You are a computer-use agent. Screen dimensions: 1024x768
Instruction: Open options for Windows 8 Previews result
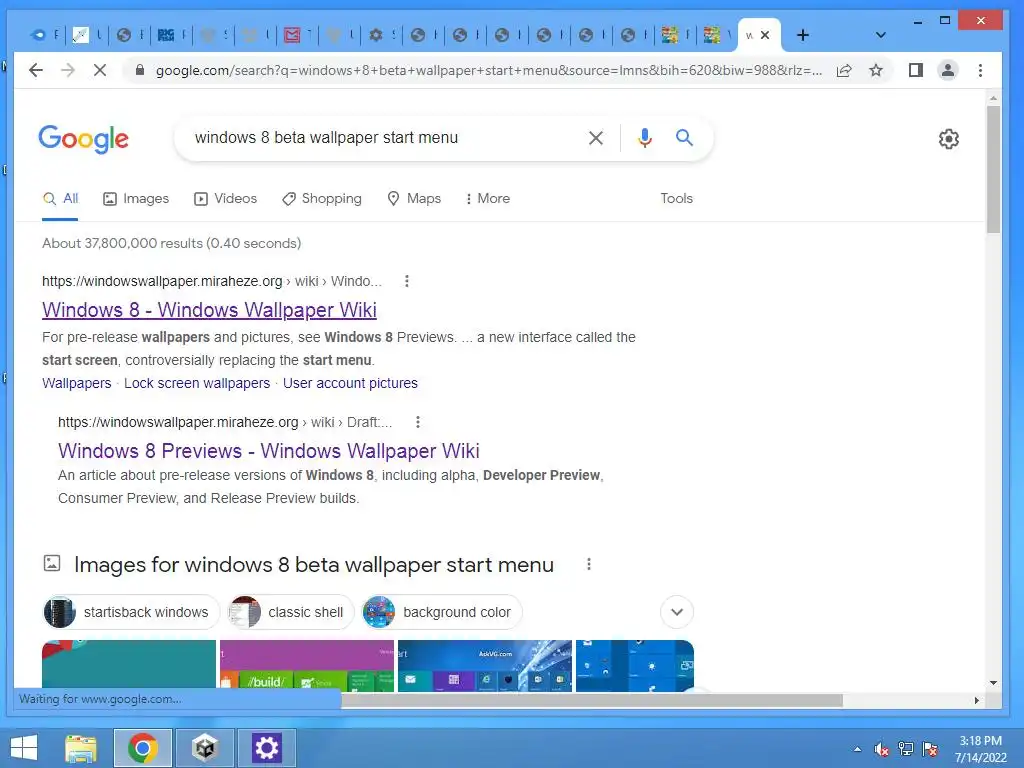point(418,423)
